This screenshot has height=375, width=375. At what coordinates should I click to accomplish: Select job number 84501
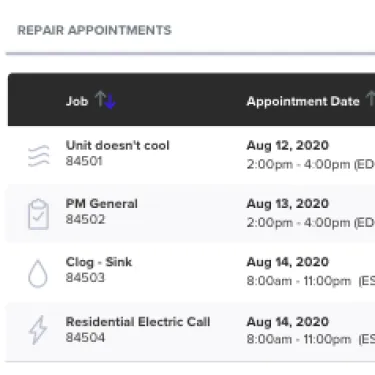tap(84, 161)
